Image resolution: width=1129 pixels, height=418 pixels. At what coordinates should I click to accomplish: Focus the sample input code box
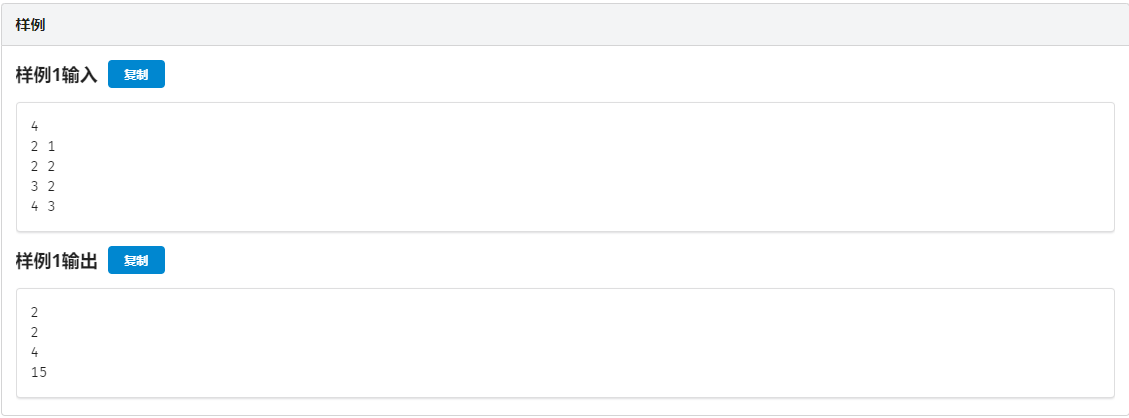(565, 167)
